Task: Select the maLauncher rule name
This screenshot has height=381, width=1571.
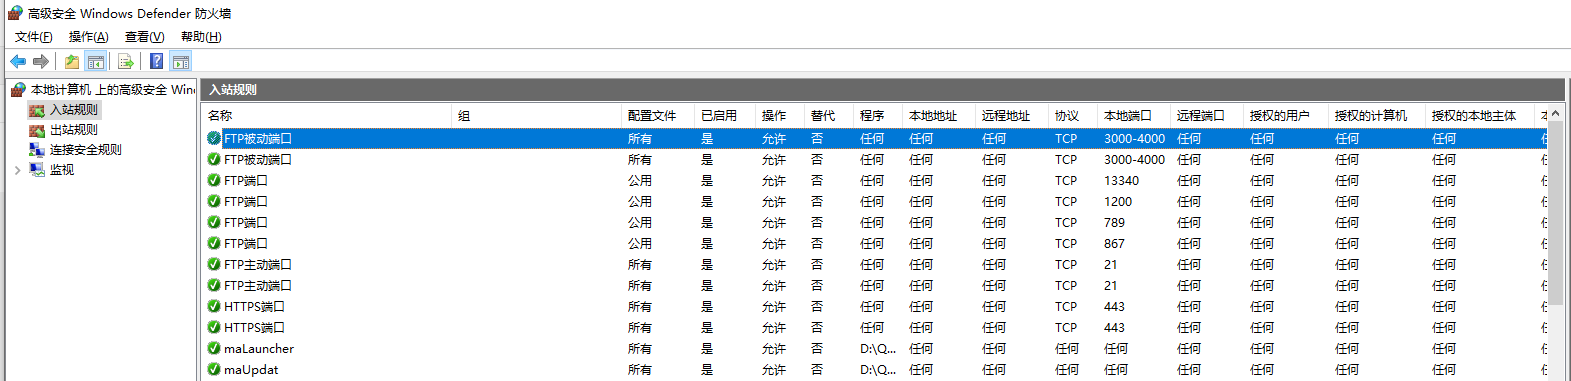Action: point(259,348)
